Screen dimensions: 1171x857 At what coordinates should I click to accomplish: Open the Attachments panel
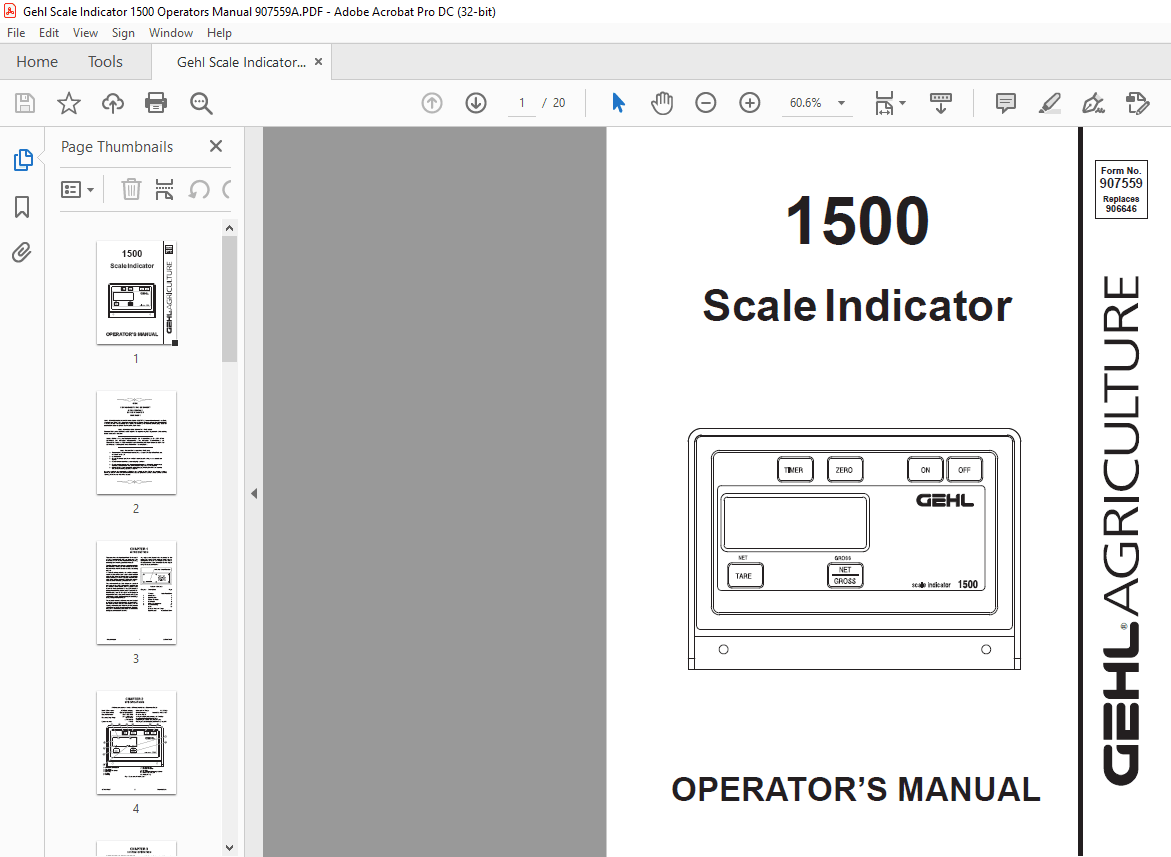coord(22,252)
